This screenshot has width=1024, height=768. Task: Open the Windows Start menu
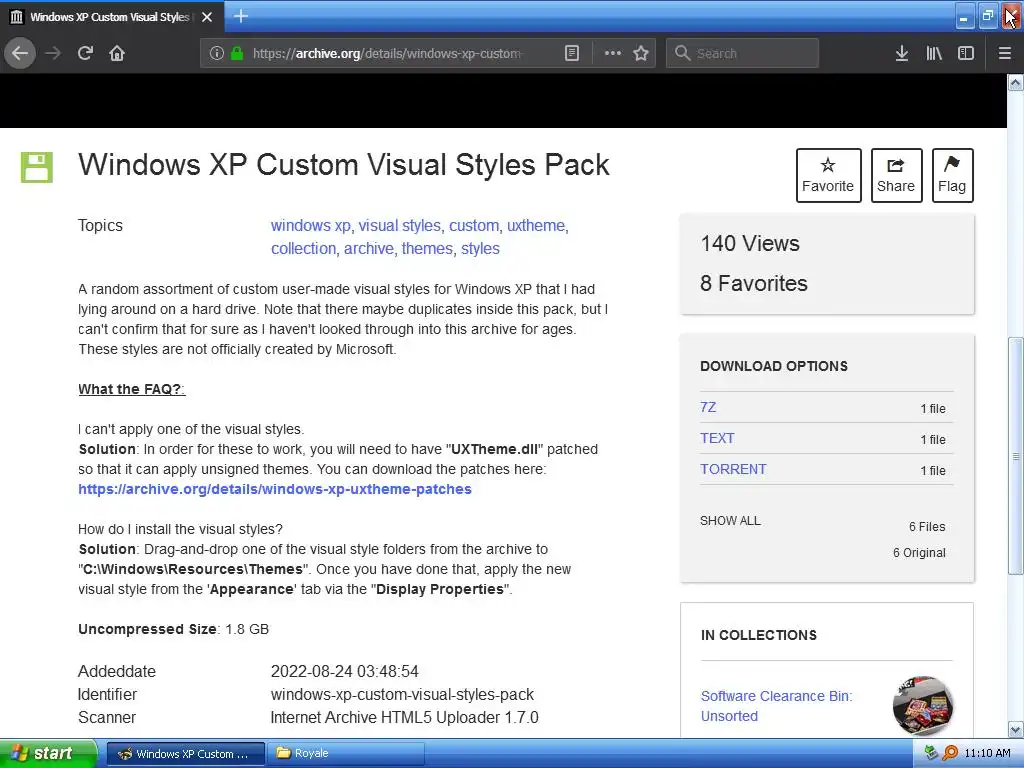pos(48,754)
